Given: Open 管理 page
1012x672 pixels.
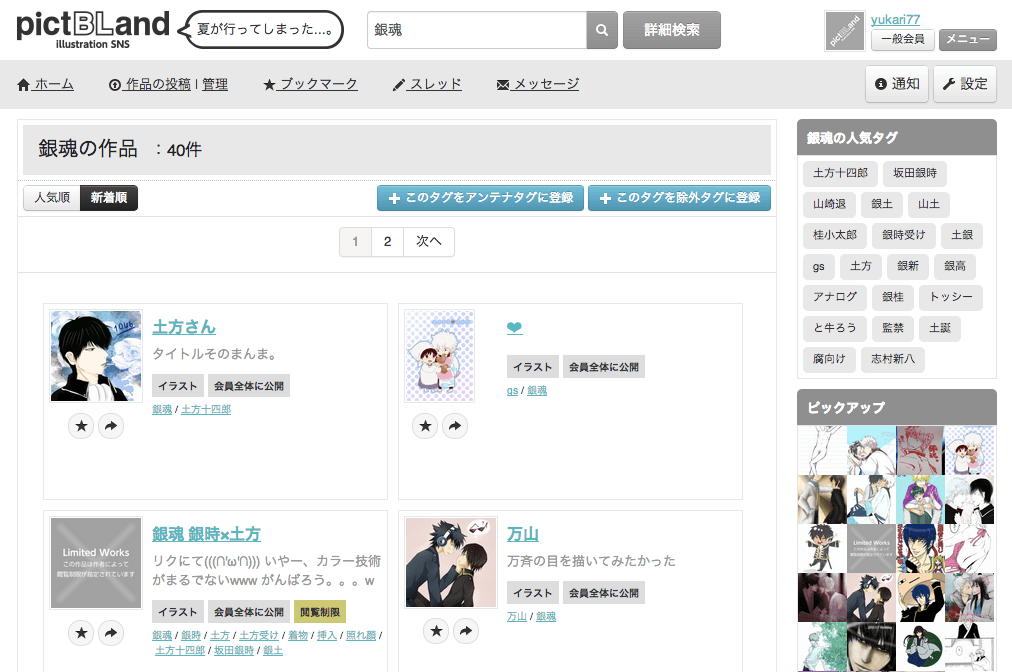Looking at the screenshot, I should click(215, 85).
